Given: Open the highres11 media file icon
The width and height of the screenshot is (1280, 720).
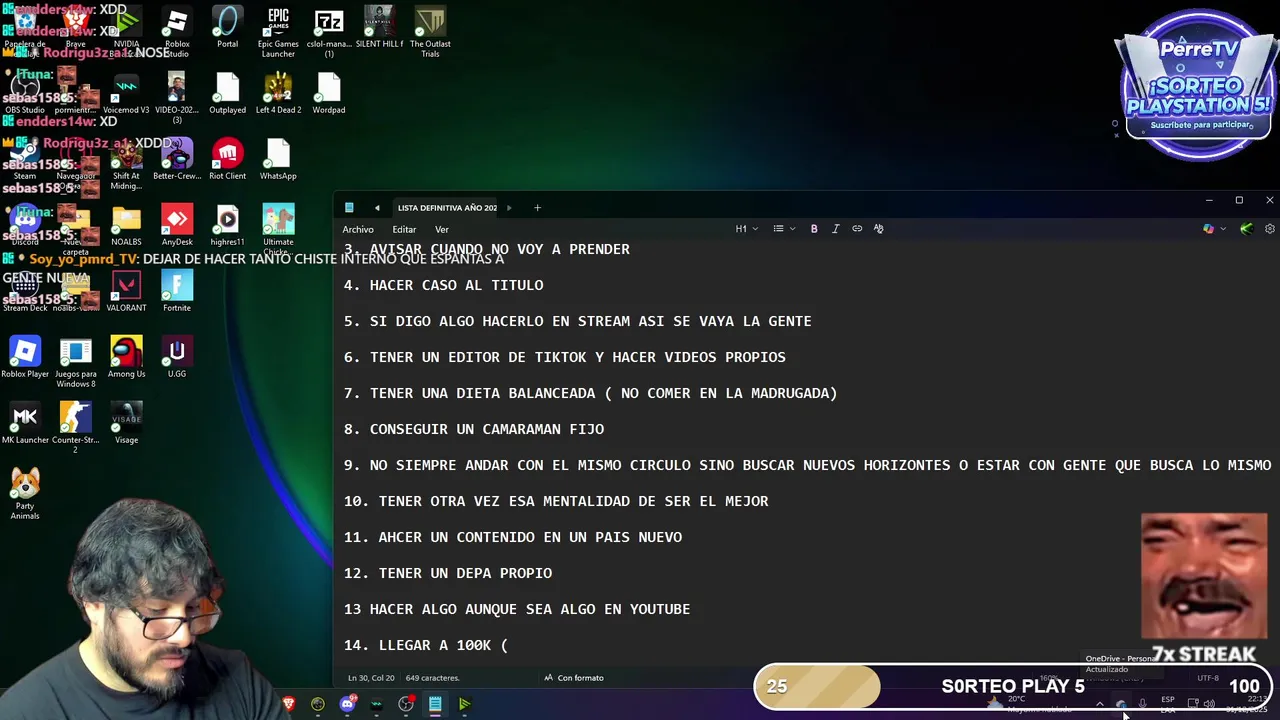Looking at the screenshot, I should (x=228, y=226).
